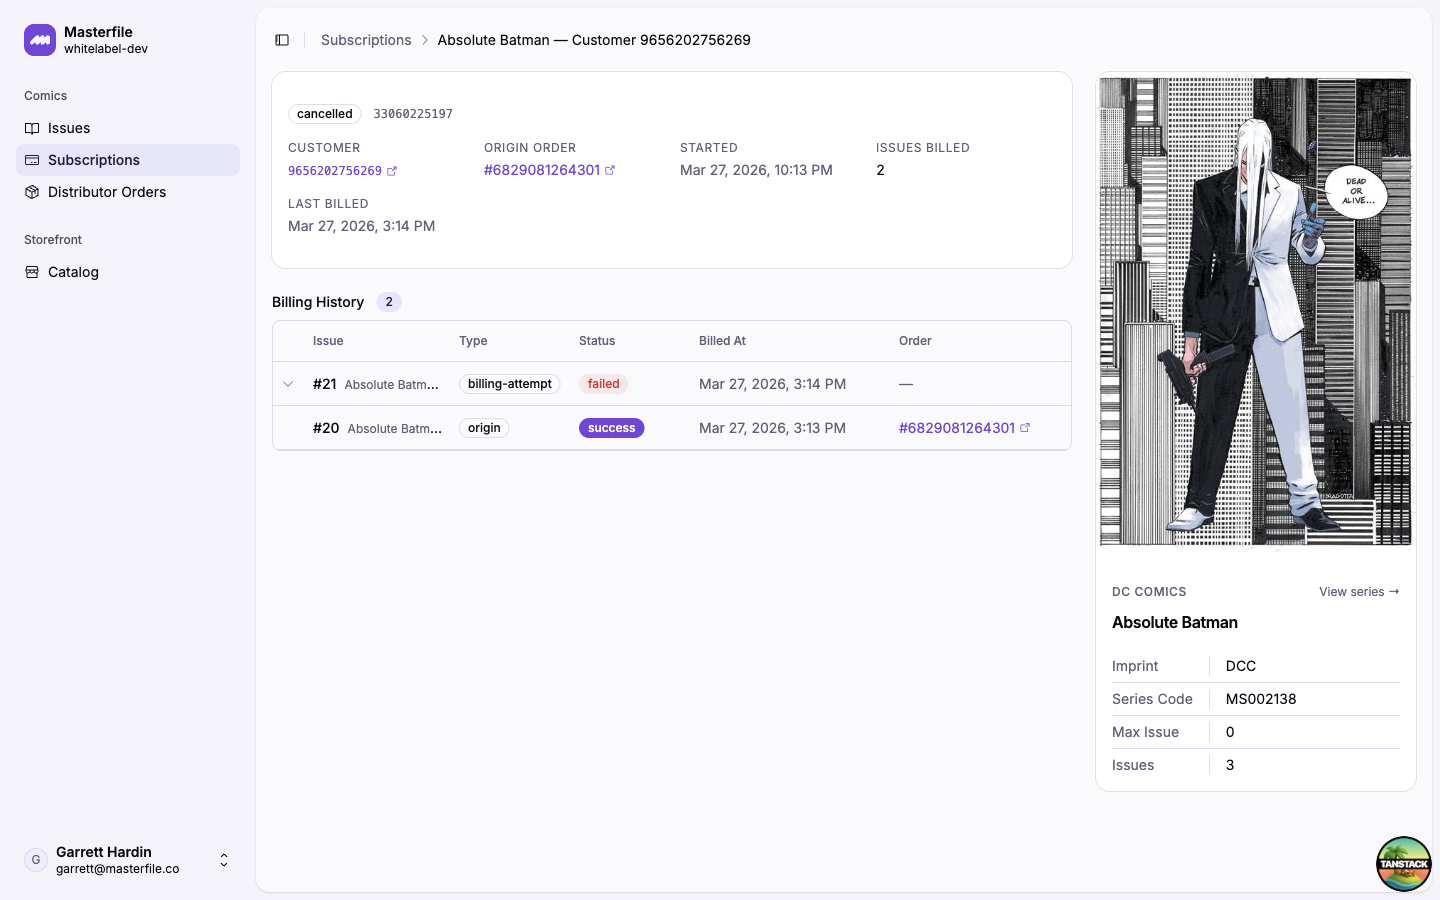Open the Catalog page
This screenshot has width=1440, height=900.
click(128, 272)
